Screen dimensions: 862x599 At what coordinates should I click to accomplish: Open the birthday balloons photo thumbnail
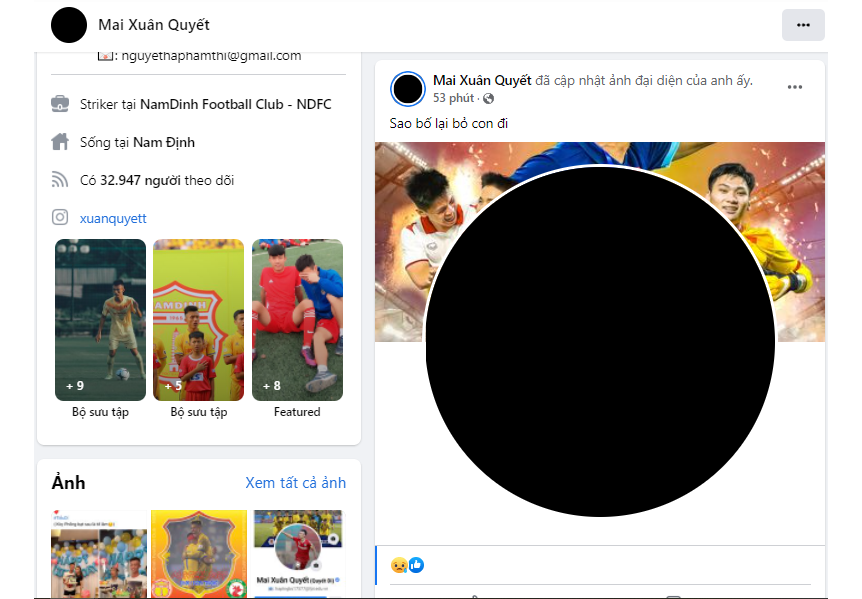point(99,554)
